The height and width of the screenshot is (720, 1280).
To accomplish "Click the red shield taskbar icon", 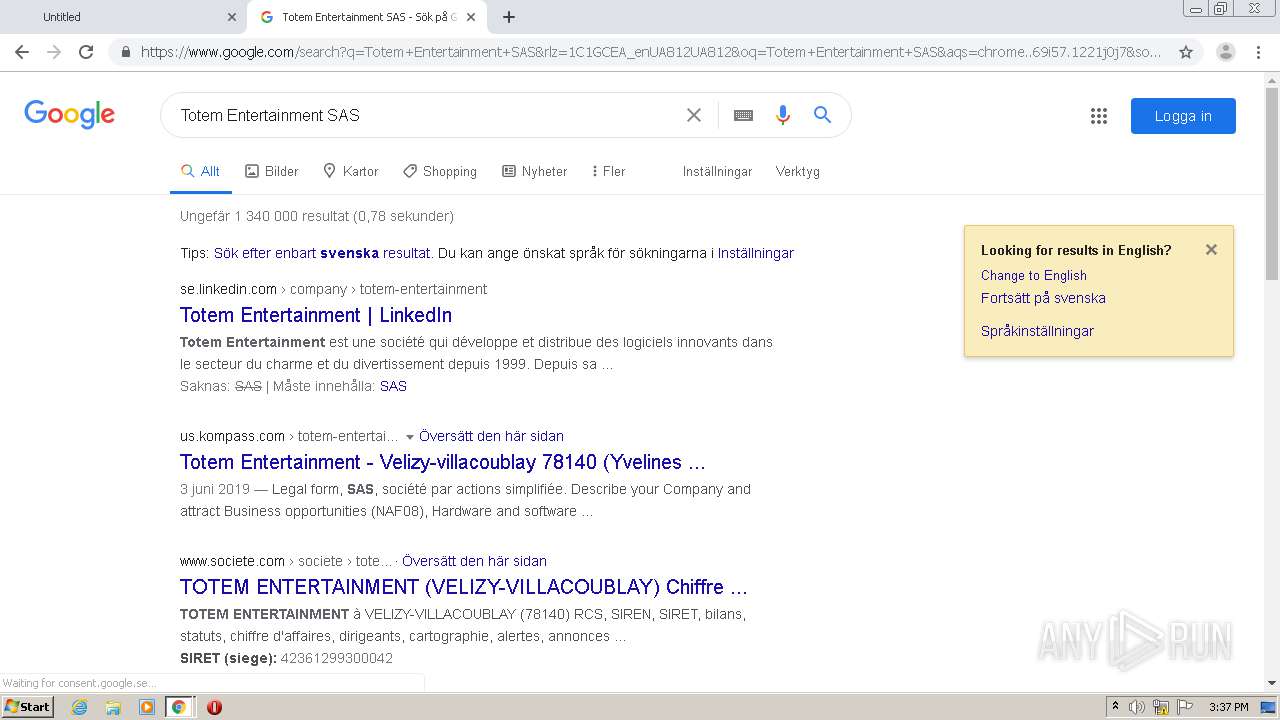I will (x=214, y=707).
